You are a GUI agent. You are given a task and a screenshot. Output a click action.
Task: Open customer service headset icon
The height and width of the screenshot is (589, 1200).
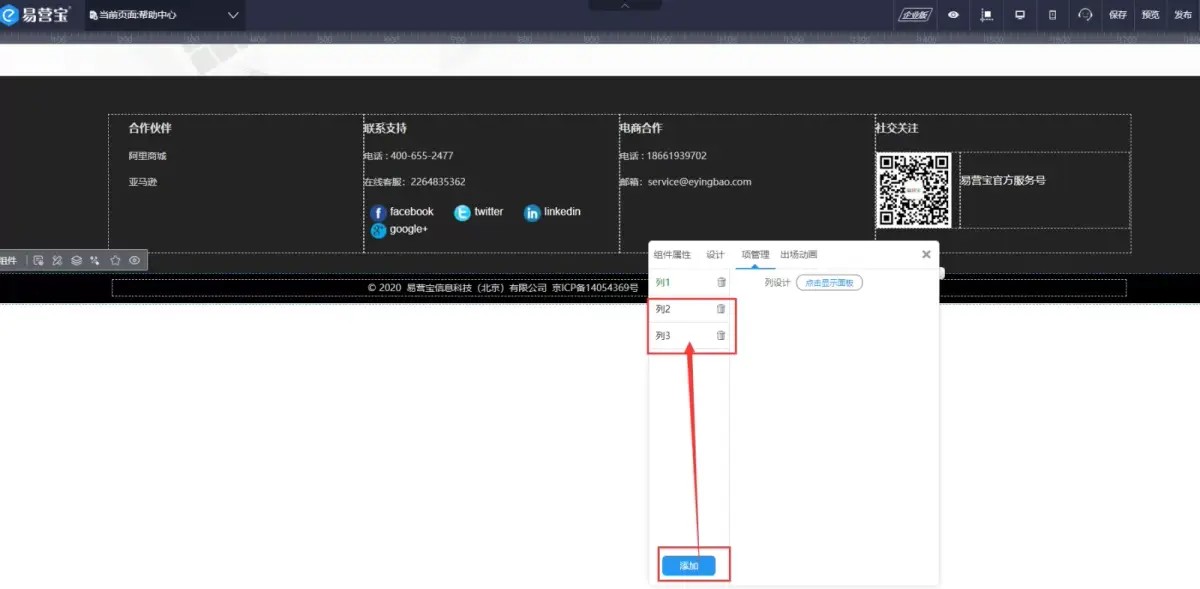pos(1085,15)
